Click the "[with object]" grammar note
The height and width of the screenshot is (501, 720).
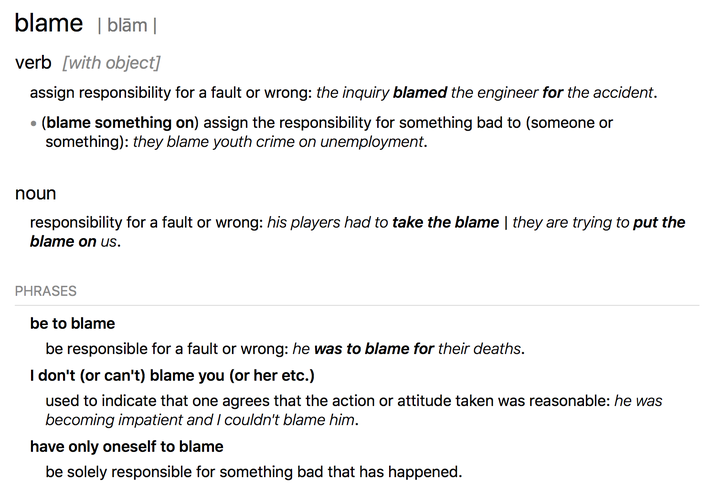[x=110, y=63]
